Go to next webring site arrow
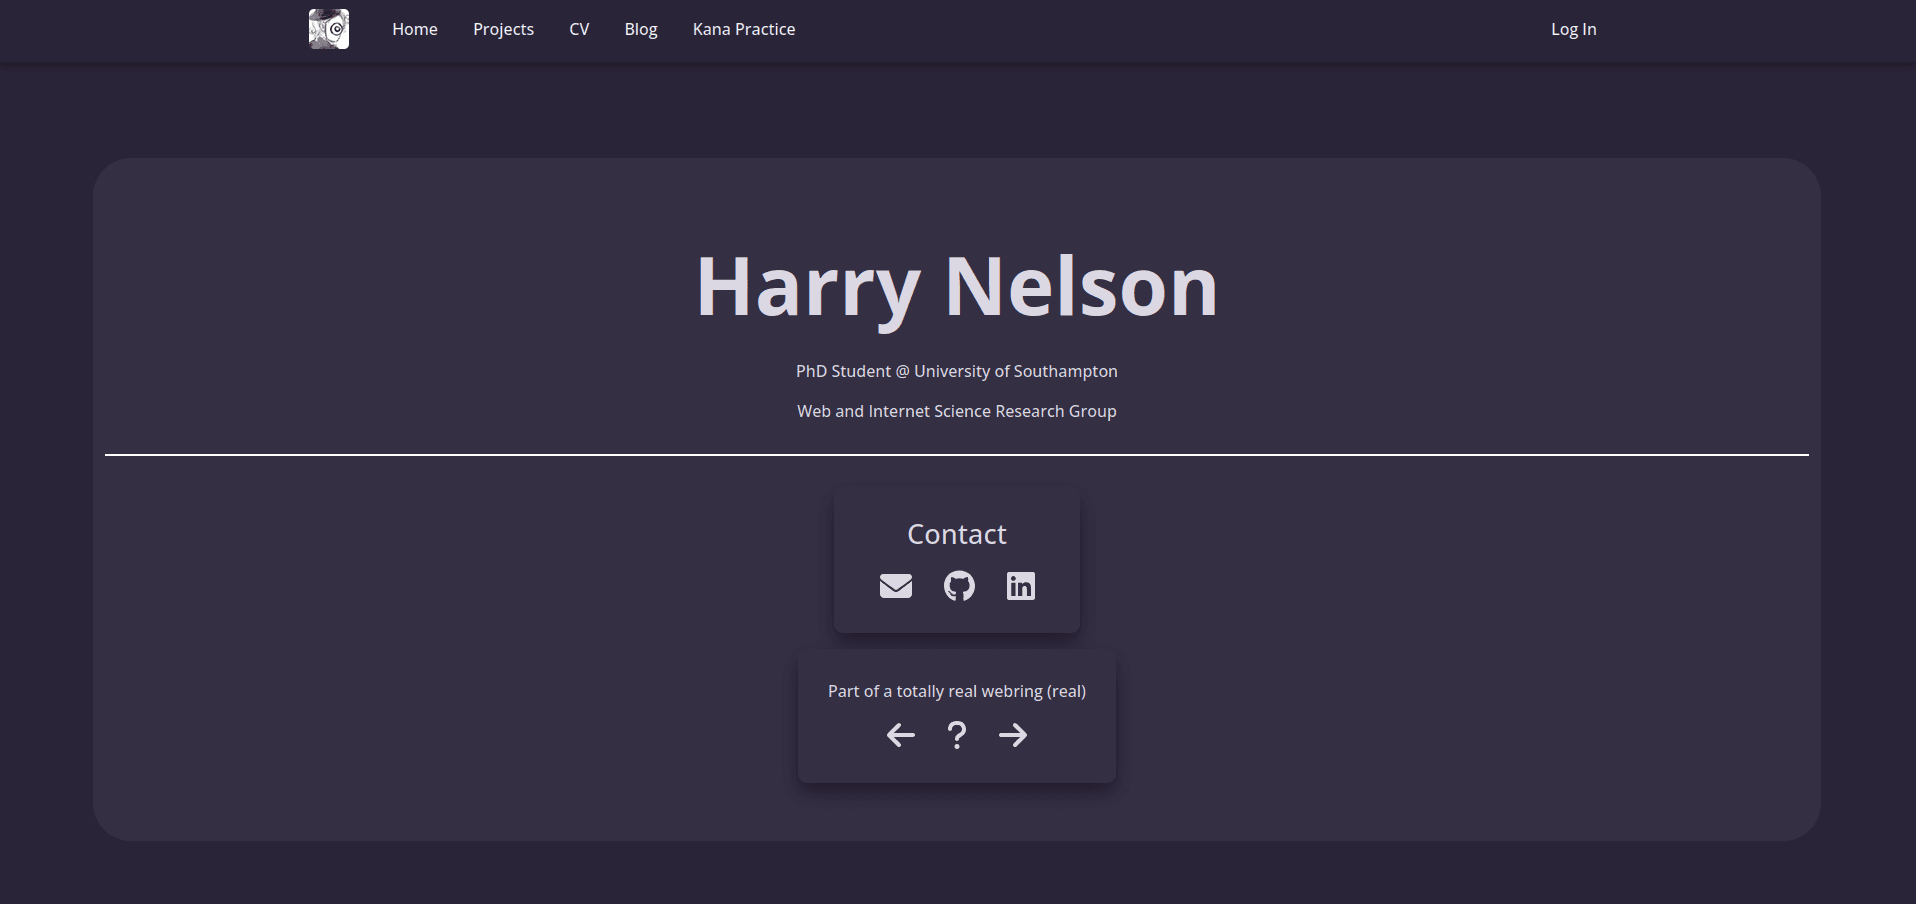Image resolution: width=1916 pixels, height=904 pixels. (x=1013, y=735)
